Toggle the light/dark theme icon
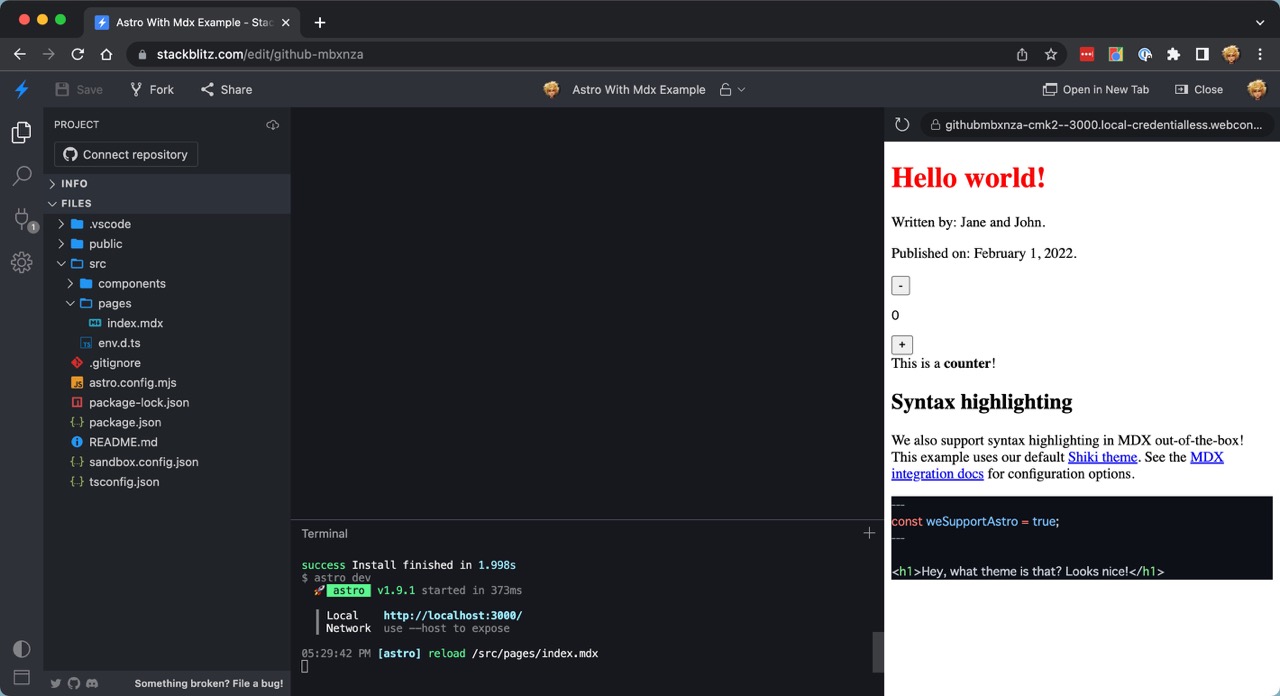Image resolution: width=1280 pixels, height=696 pixels. coord(21,649)
